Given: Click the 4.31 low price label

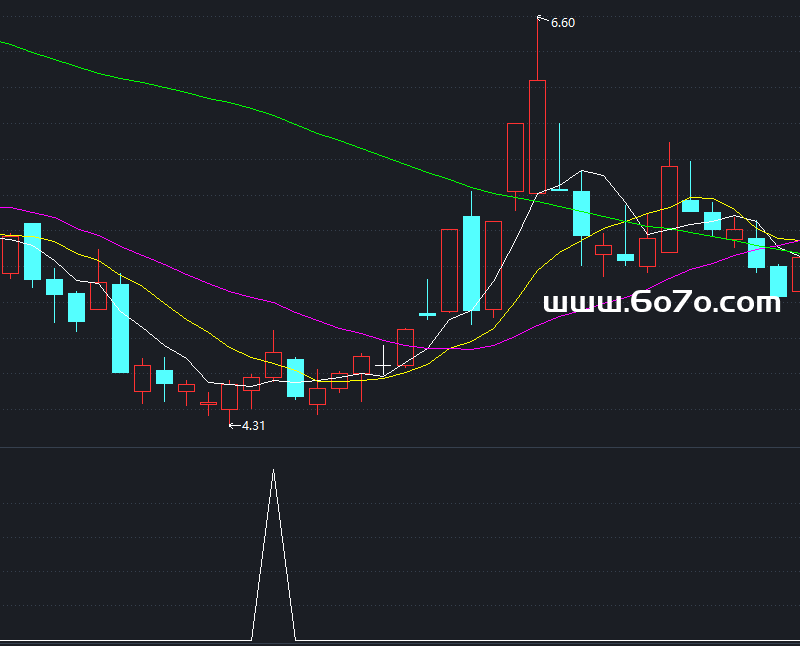Looking at the screenshot, I should click(x=253, y=425).
